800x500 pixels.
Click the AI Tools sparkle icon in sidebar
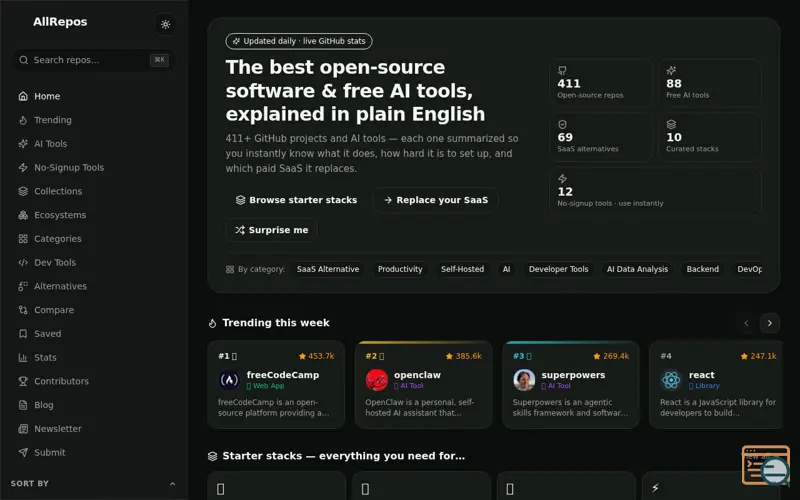[23, 144]
